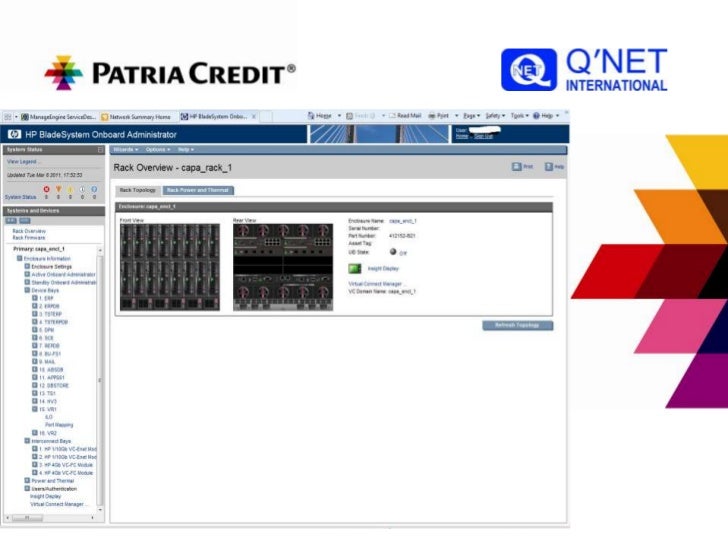Click the Help icon in Rack Overview header
This screenshot has width=728, height=546.
(549, 166)
